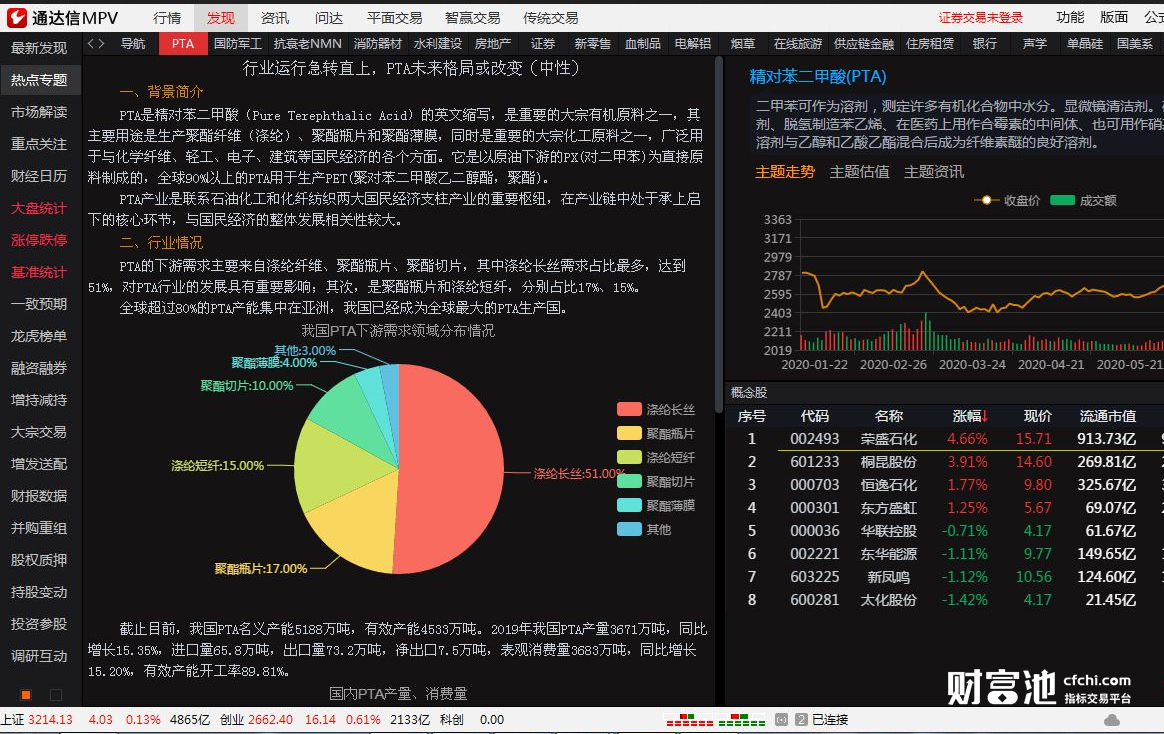
Task: Open the 行情 menu
Action: point(167,18)
